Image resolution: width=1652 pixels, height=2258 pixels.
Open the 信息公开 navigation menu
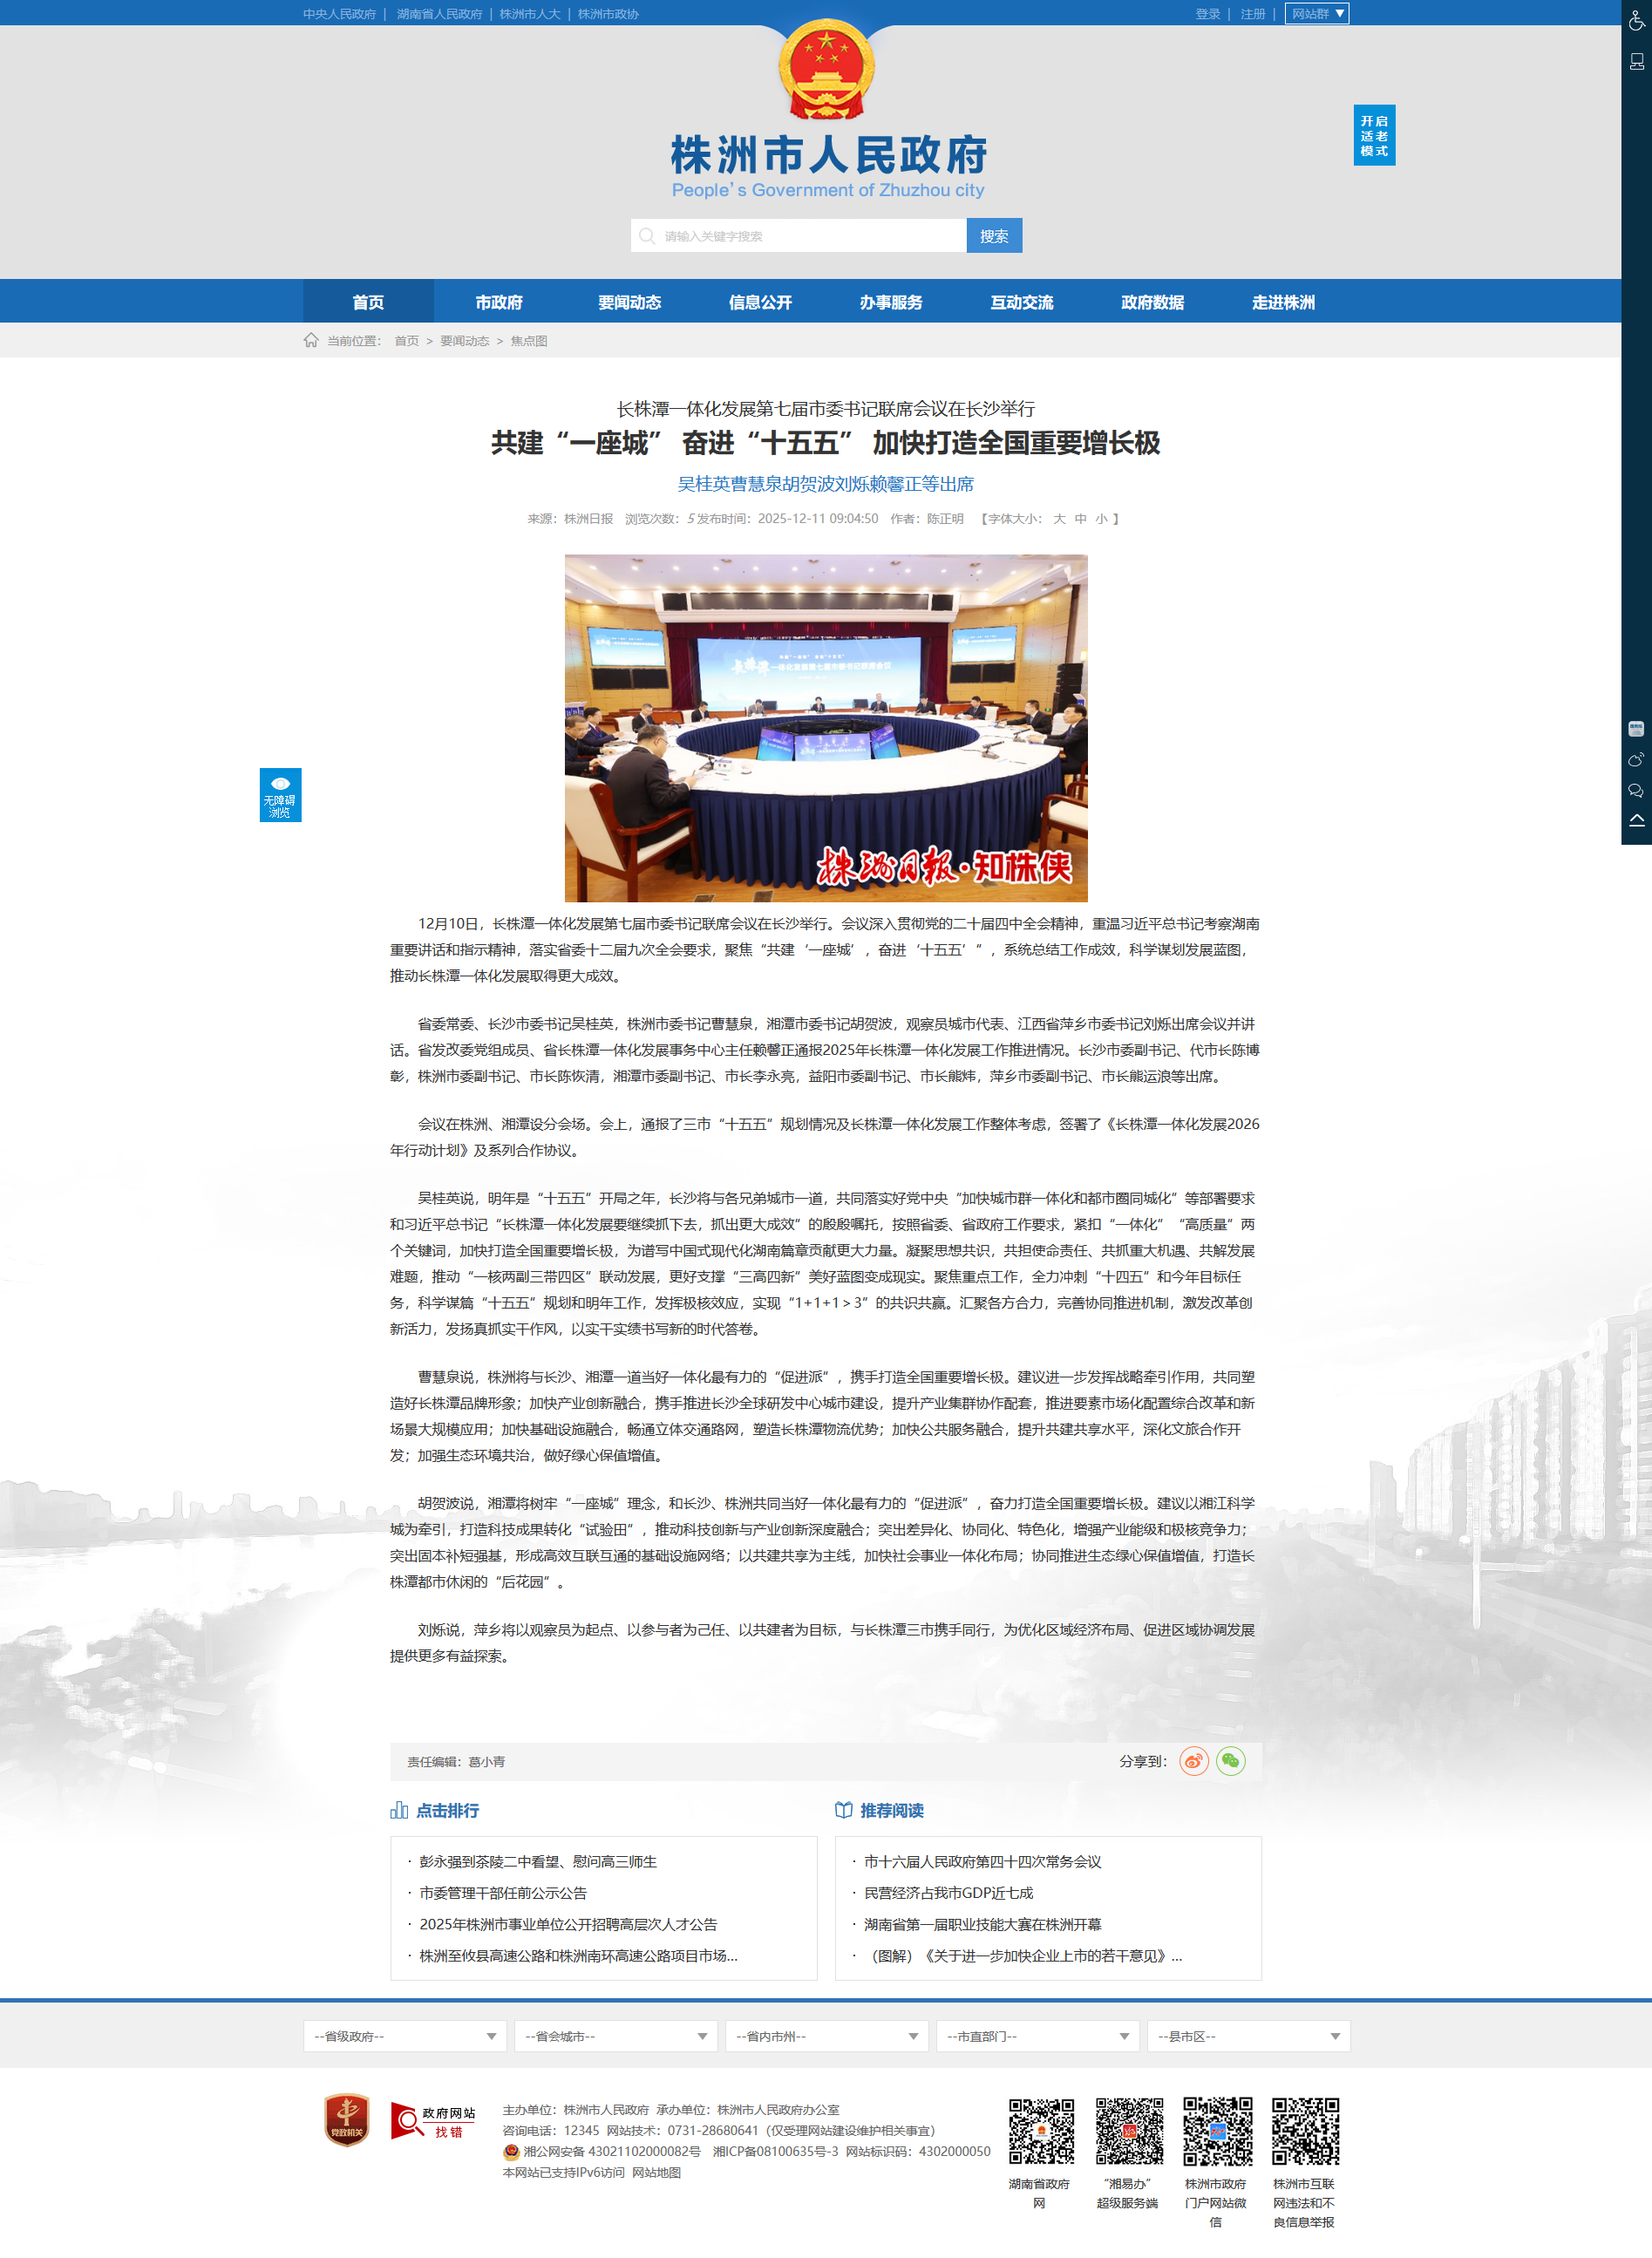pyautogui.click(x=760, y=302)
